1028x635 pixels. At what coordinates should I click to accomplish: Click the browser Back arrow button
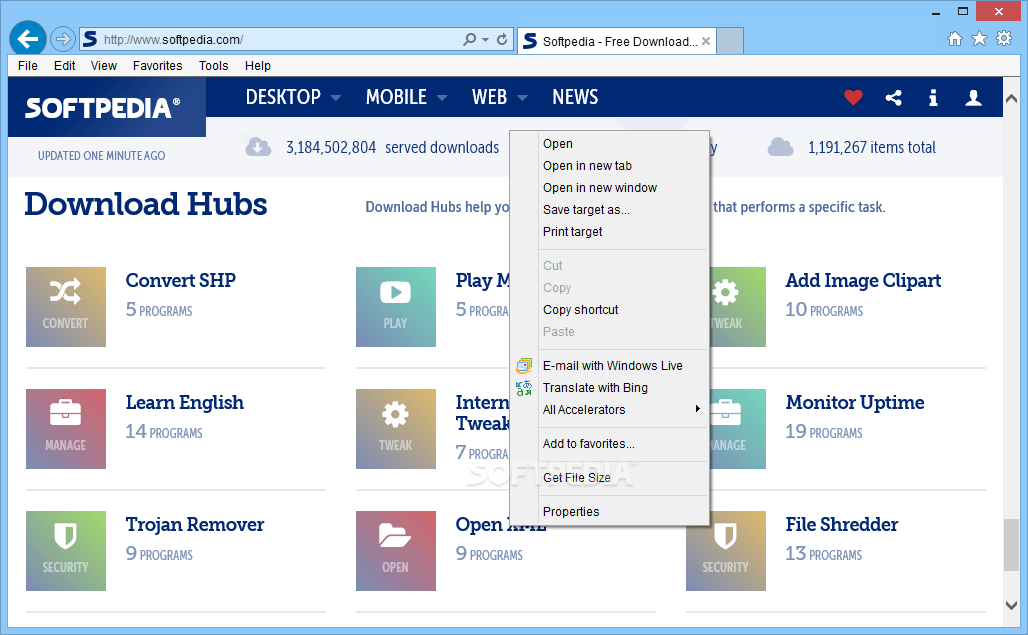click(x=28, y=39)
